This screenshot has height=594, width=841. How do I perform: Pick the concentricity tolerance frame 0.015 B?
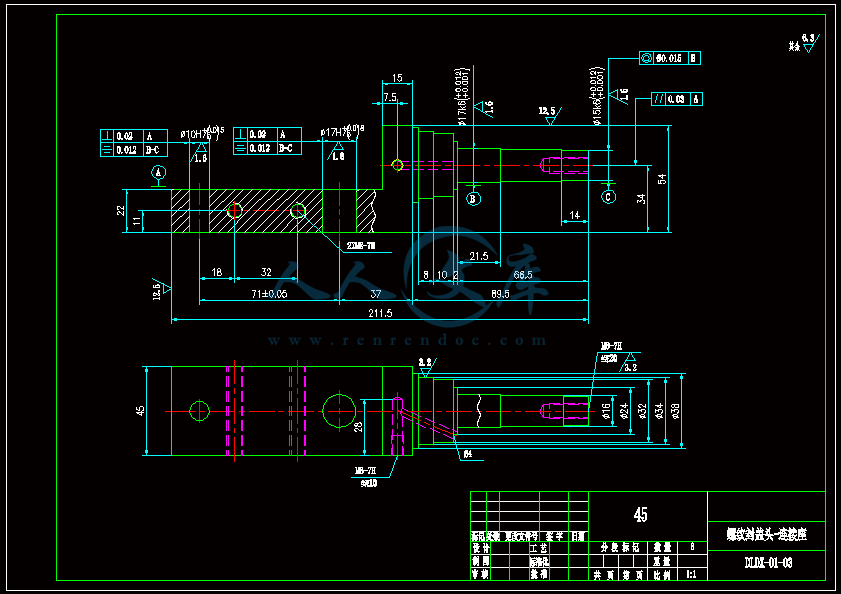tap(670, 58)
